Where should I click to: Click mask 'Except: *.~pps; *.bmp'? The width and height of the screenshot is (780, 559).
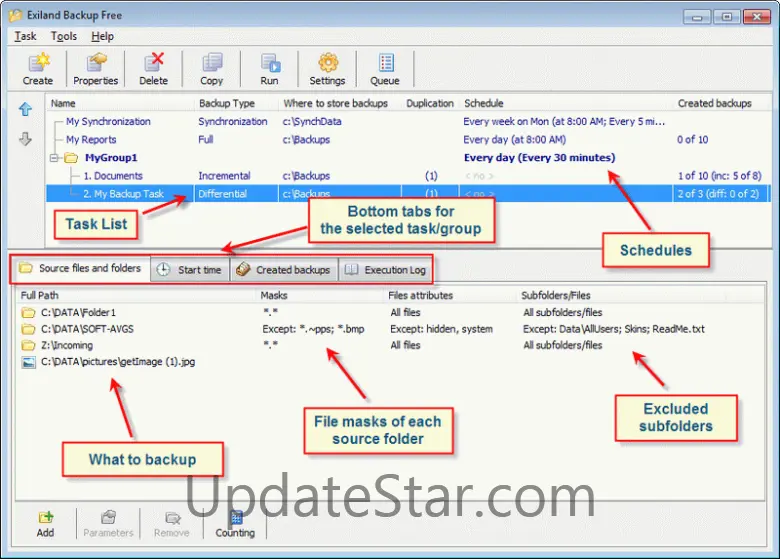[313, 329]
